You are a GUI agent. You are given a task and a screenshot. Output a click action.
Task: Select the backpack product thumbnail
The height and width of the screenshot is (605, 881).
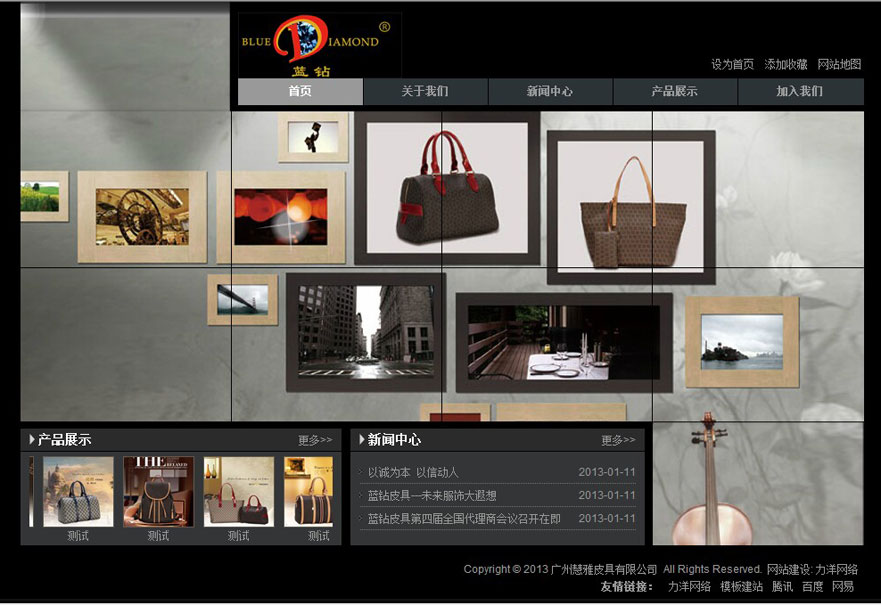point(158,492)
